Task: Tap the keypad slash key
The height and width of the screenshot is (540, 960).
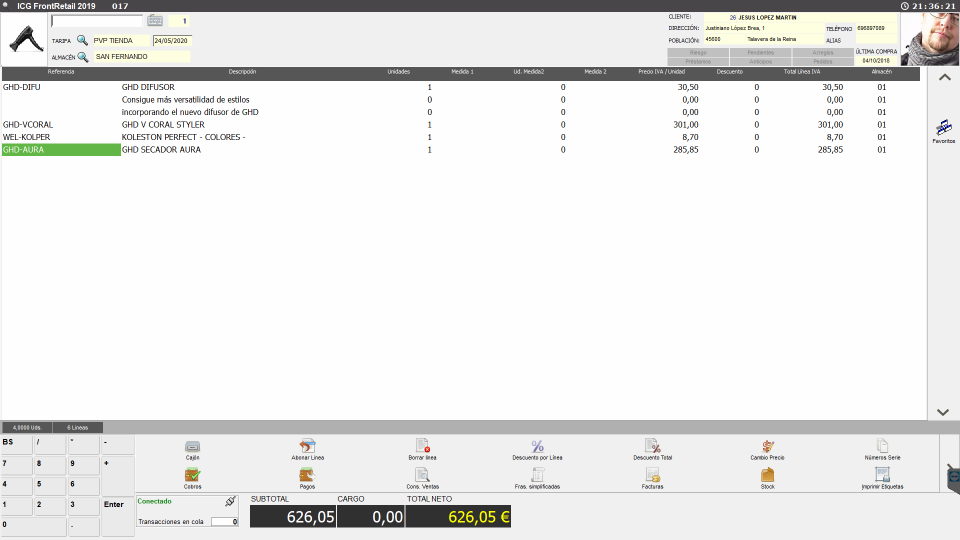Action: (x=50, y=445)
